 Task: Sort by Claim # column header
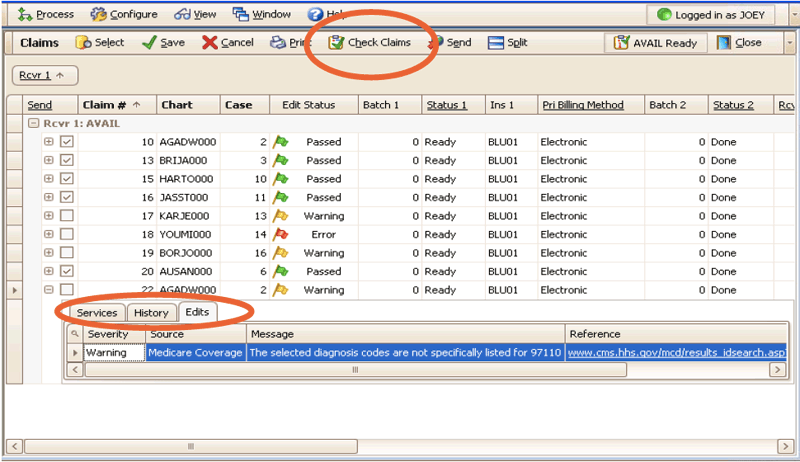coord(117,105)
